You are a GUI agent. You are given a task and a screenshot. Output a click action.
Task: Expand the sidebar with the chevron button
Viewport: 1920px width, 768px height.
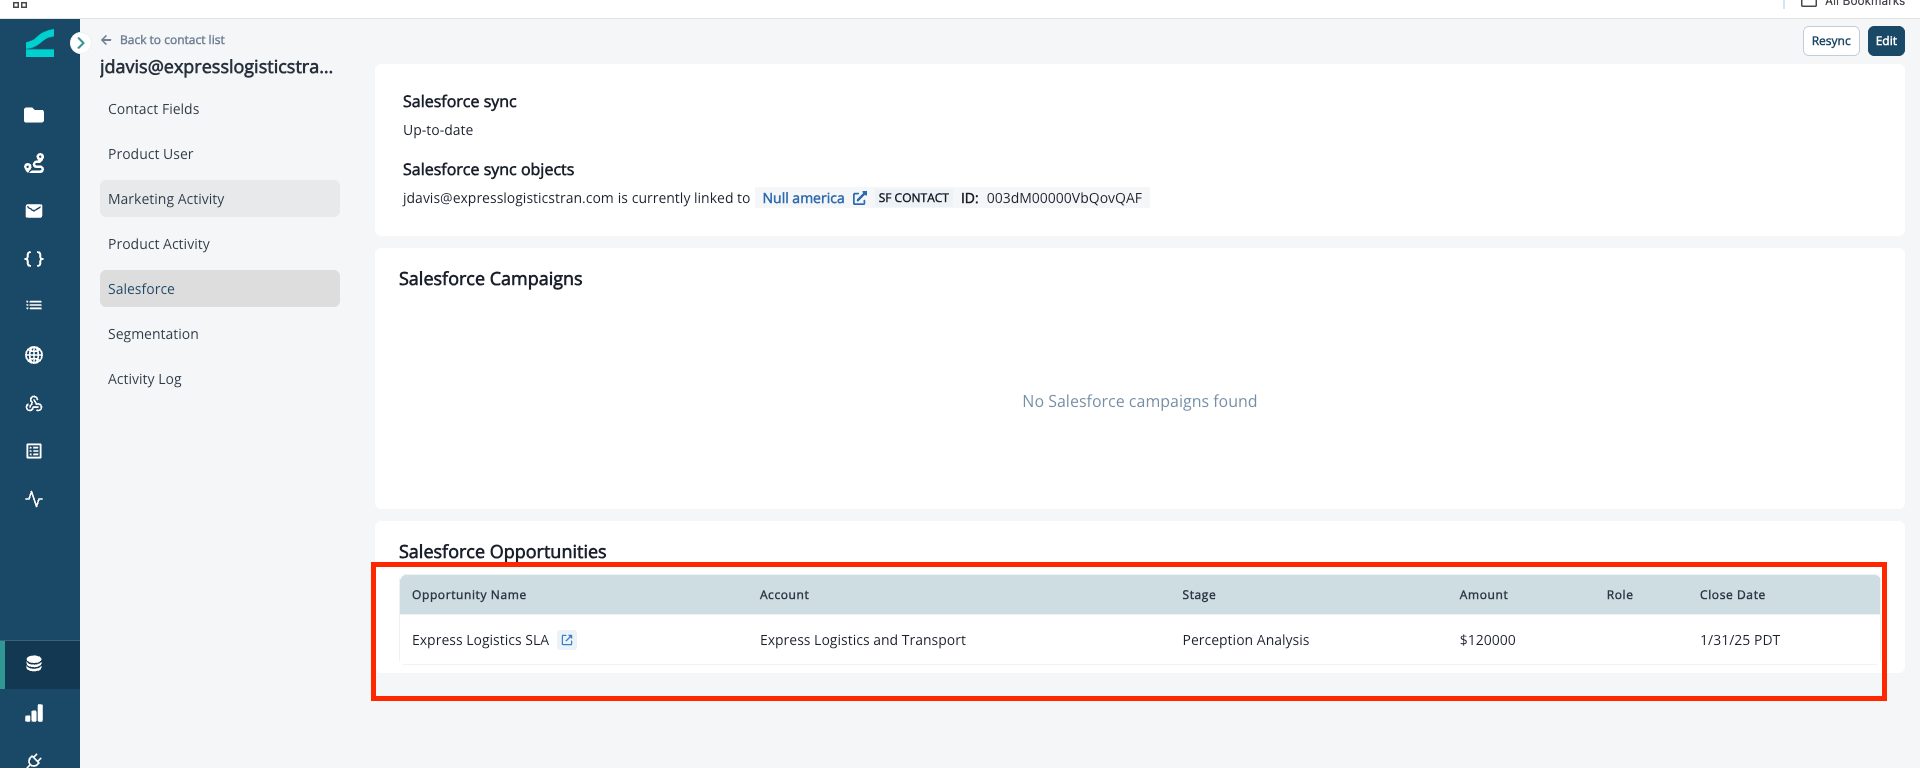pos(80,43)
